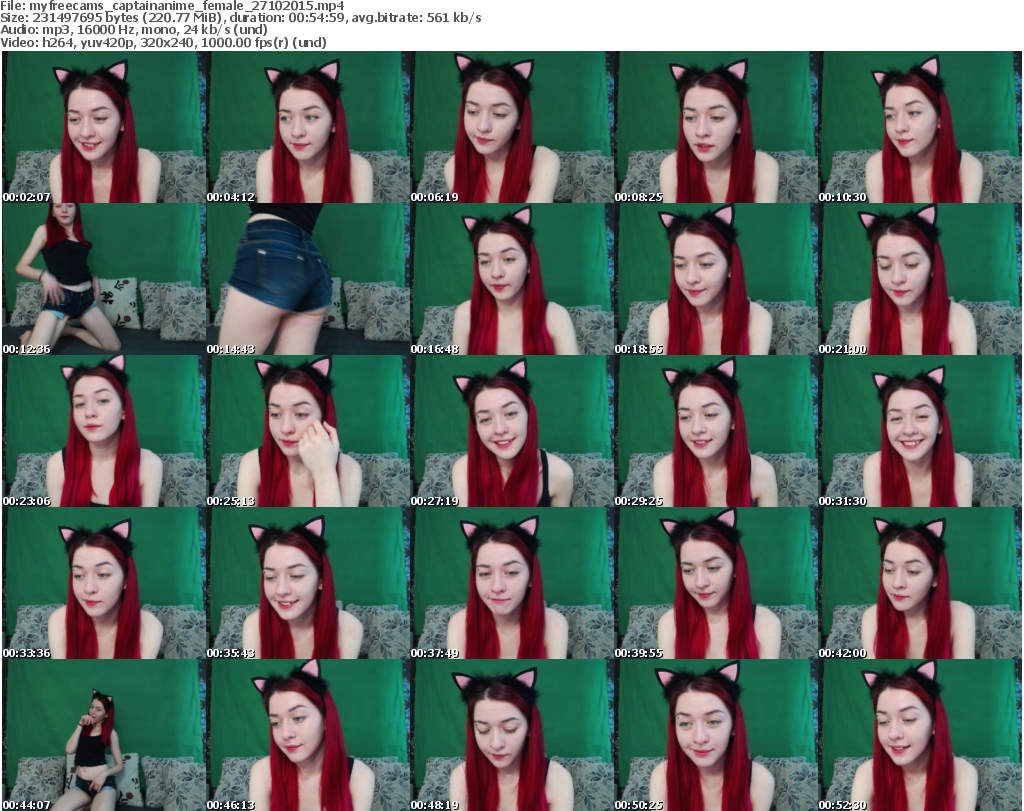
Task: Click the 'Video: h264, yuv420p' line
Action: [163, 42]
